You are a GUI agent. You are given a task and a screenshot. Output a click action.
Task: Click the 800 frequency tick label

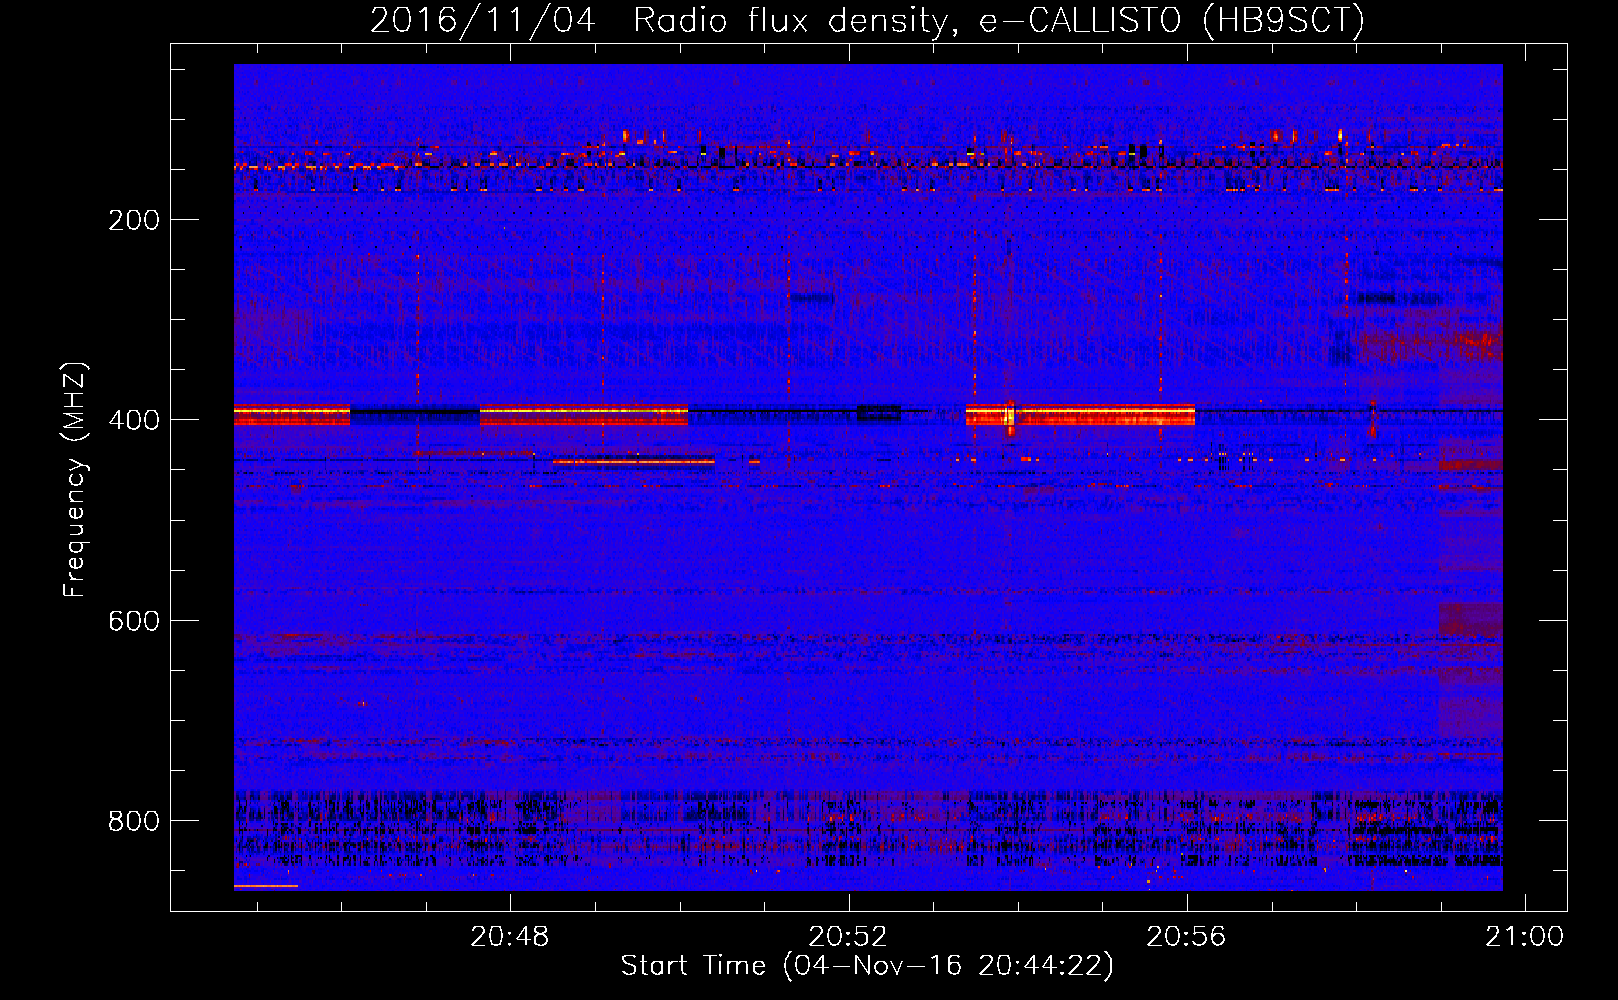pos(134,821)
